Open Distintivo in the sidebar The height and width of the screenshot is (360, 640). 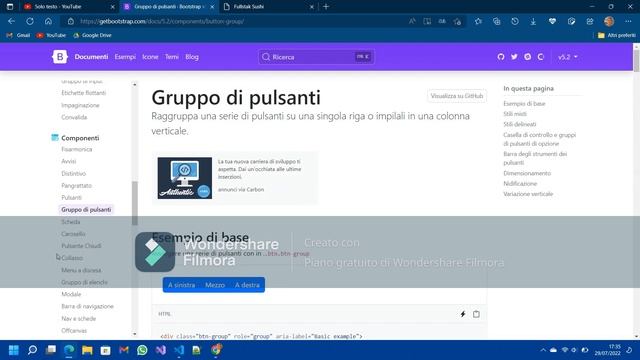[x=73, y=173]
